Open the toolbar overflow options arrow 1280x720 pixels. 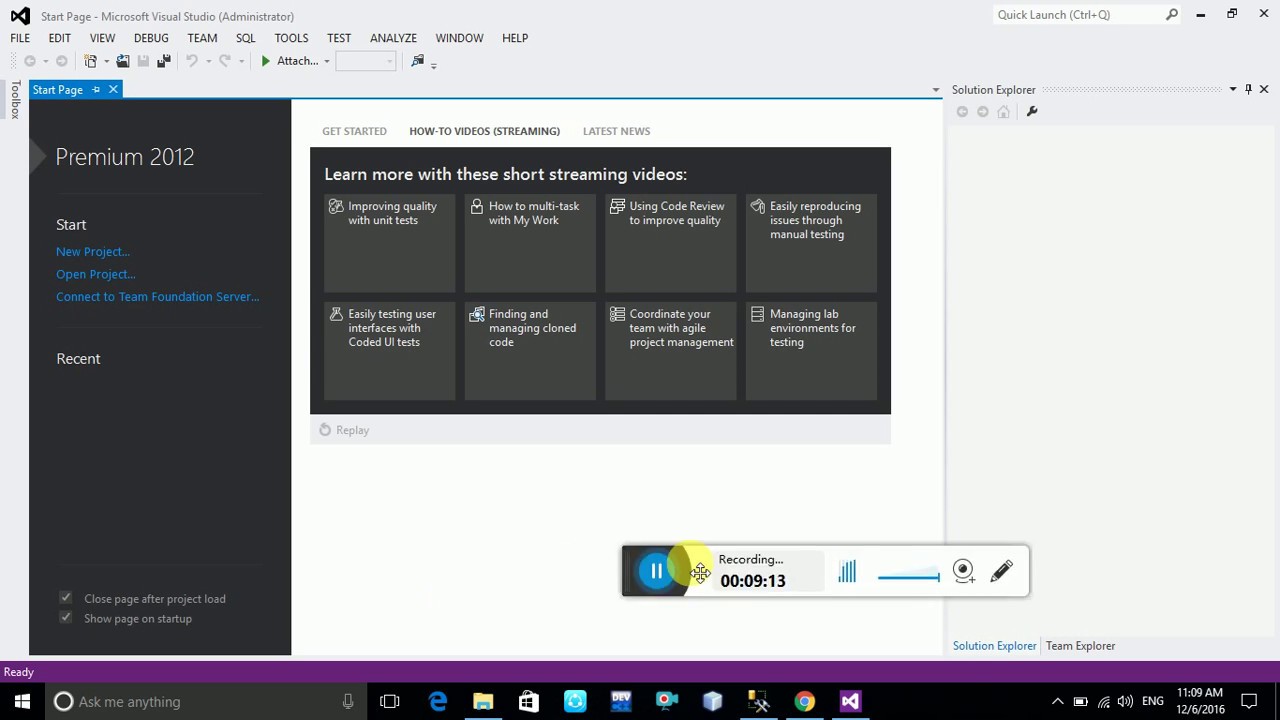coord(433,67)
